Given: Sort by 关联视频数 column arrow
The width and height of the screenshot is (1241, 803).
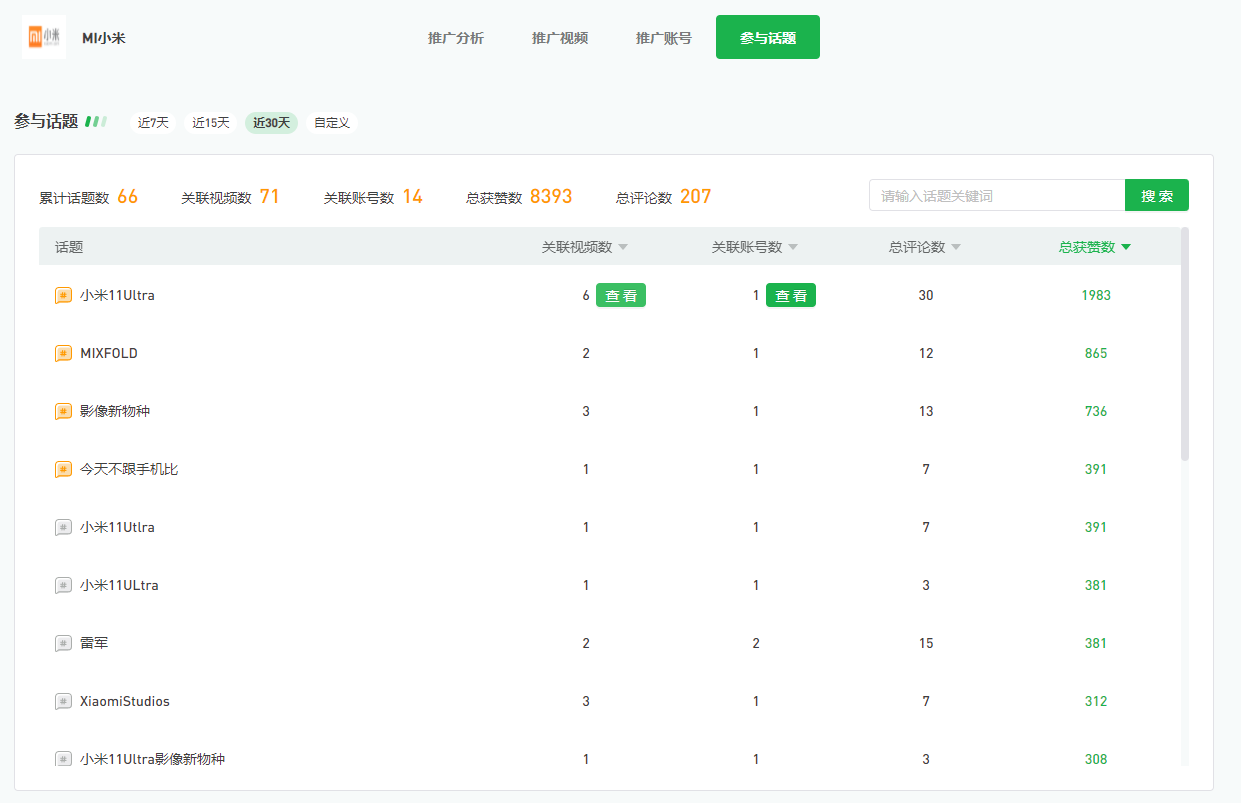Looking at the screenshot, I should (623, 247).
